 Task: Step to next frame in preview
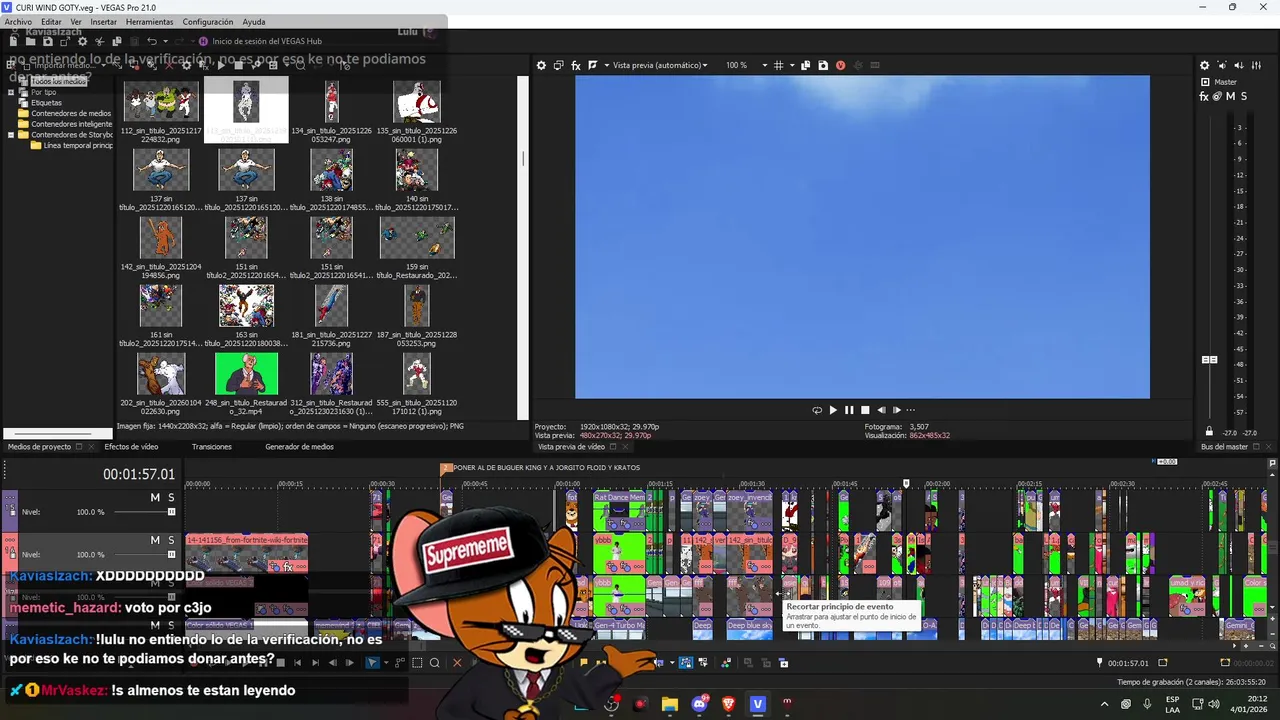pos(897,410)
